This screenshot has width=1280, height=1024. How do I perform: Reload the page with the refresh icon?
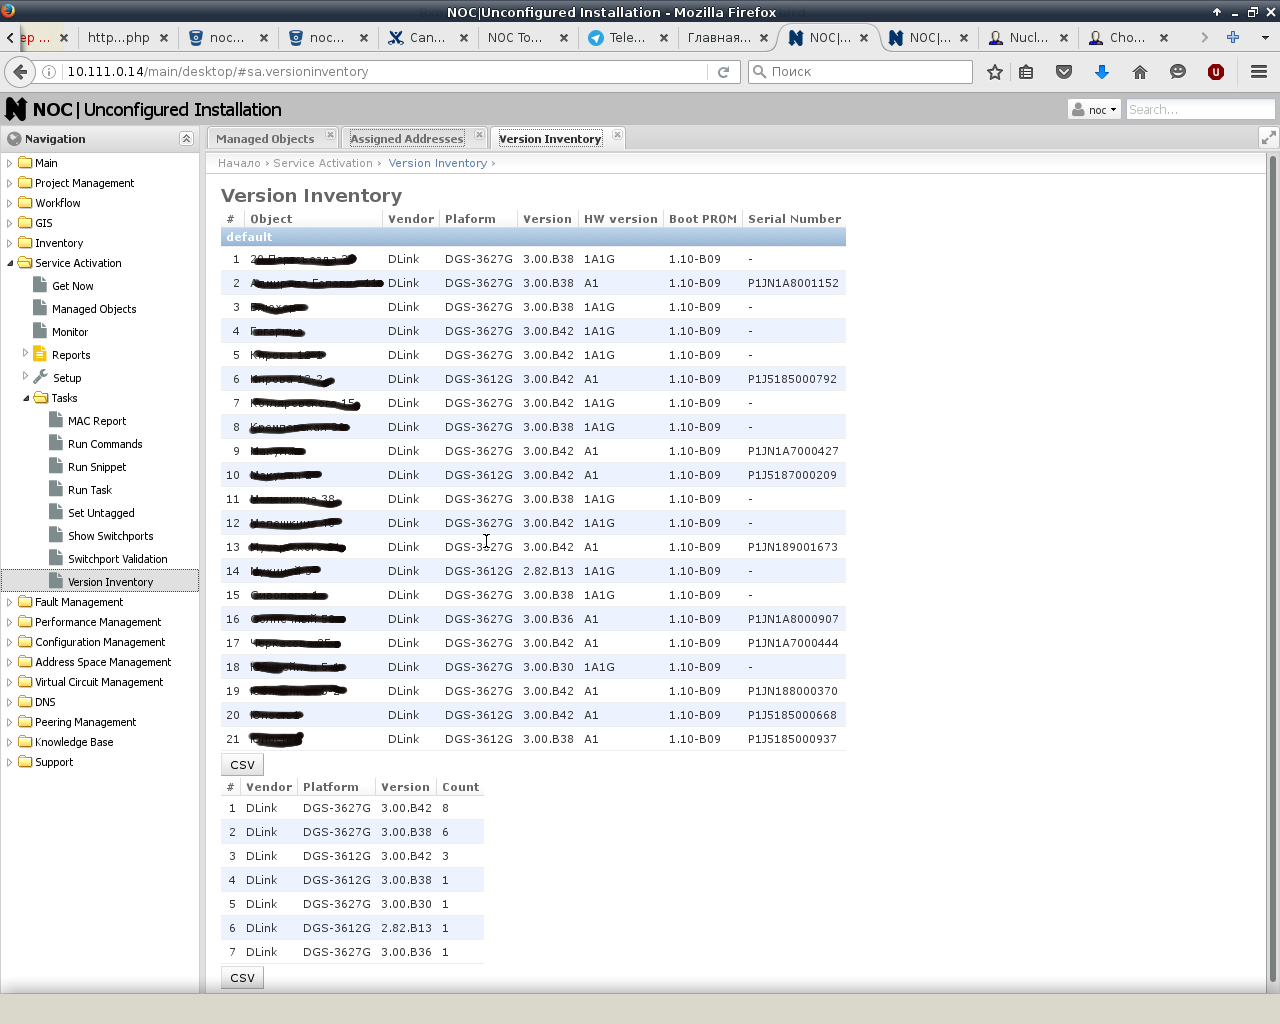click(723, 72)
